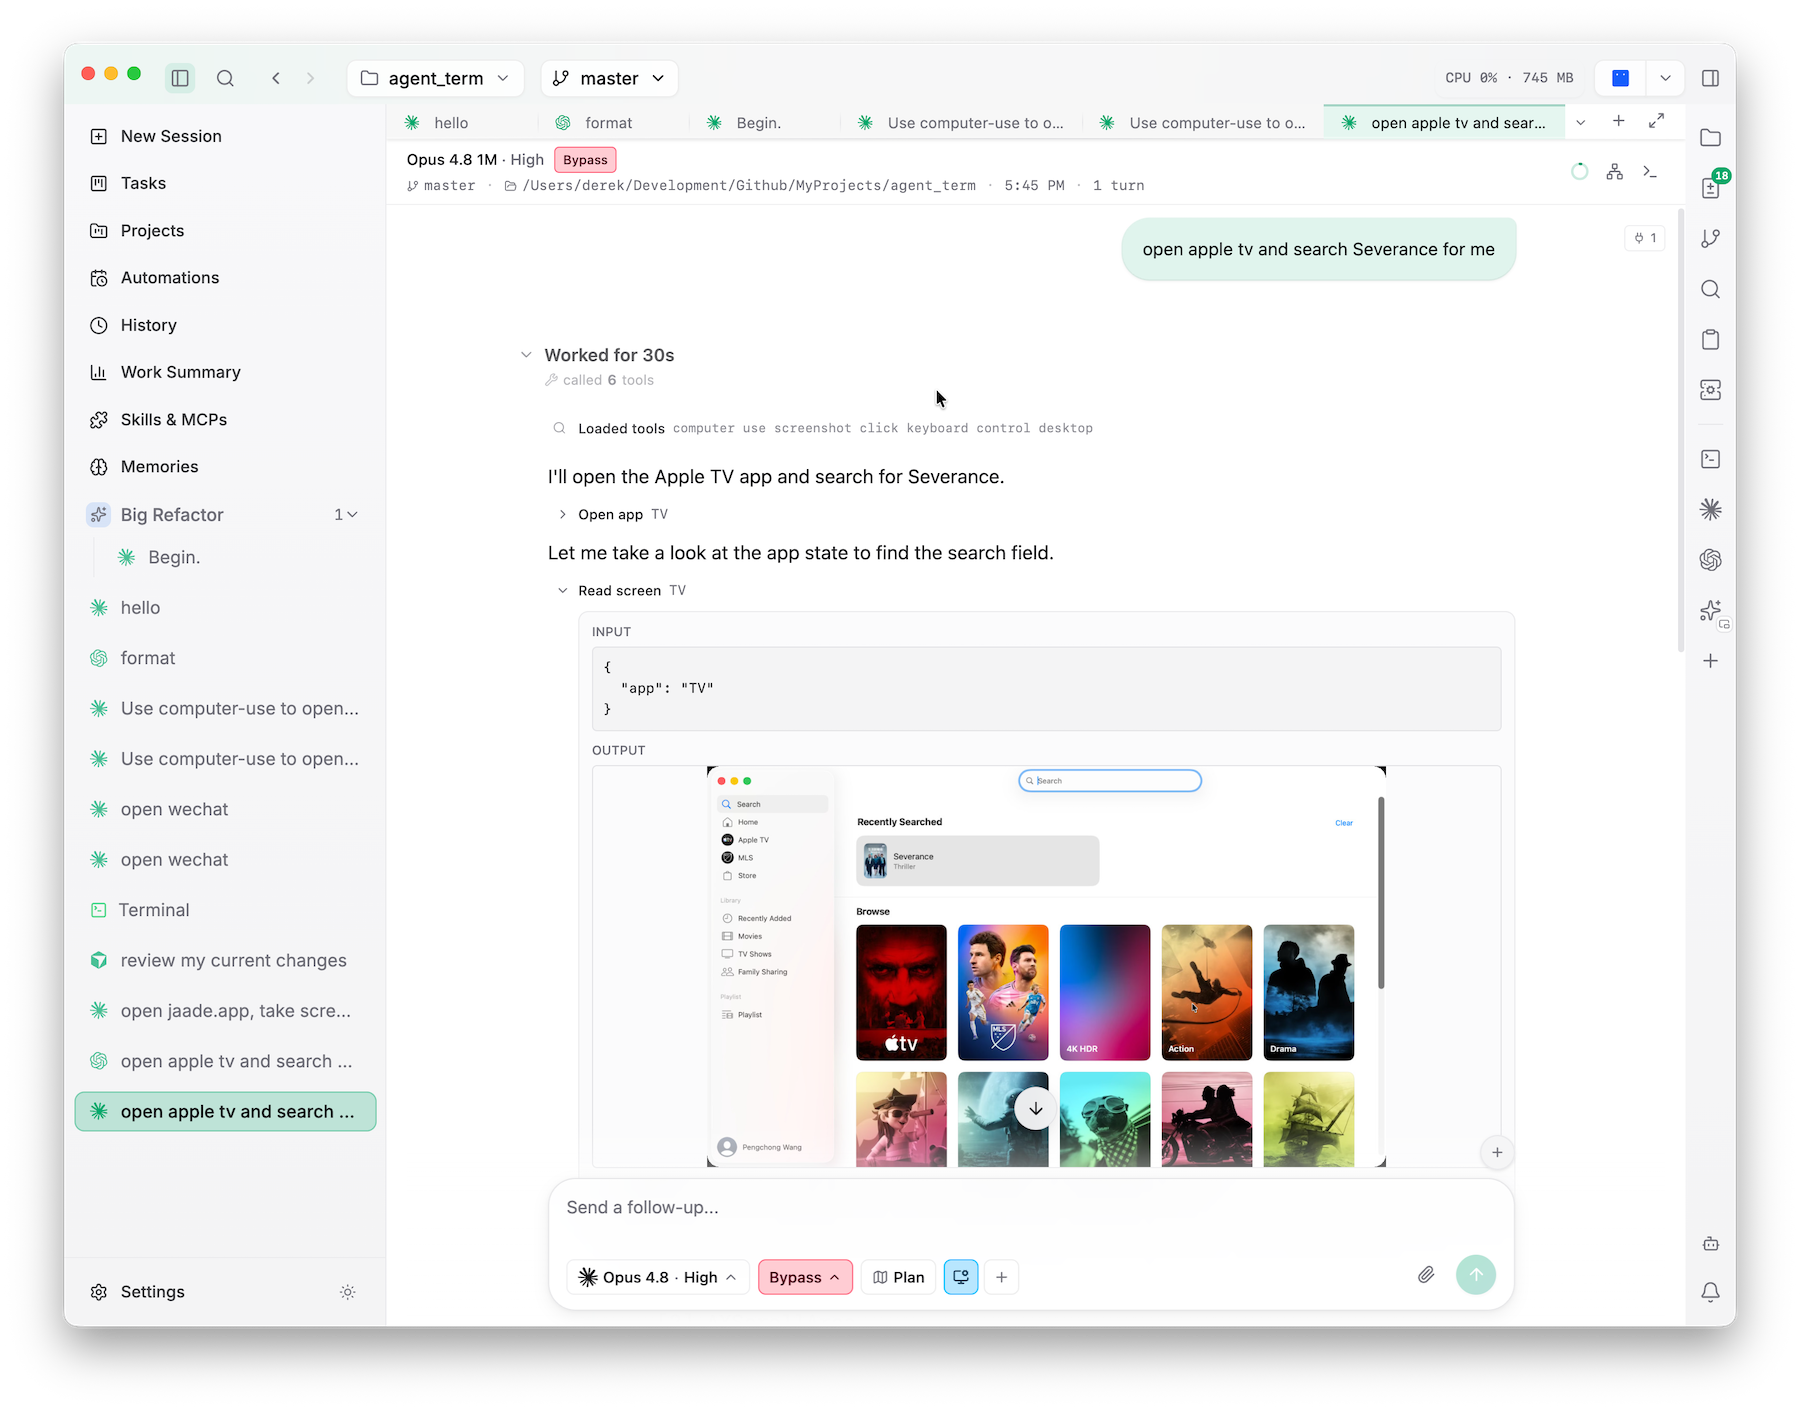This screenshot has width=1800, height=1411.
Task: Open the agent hierarchy tree icon
Action: (1614, 172)
